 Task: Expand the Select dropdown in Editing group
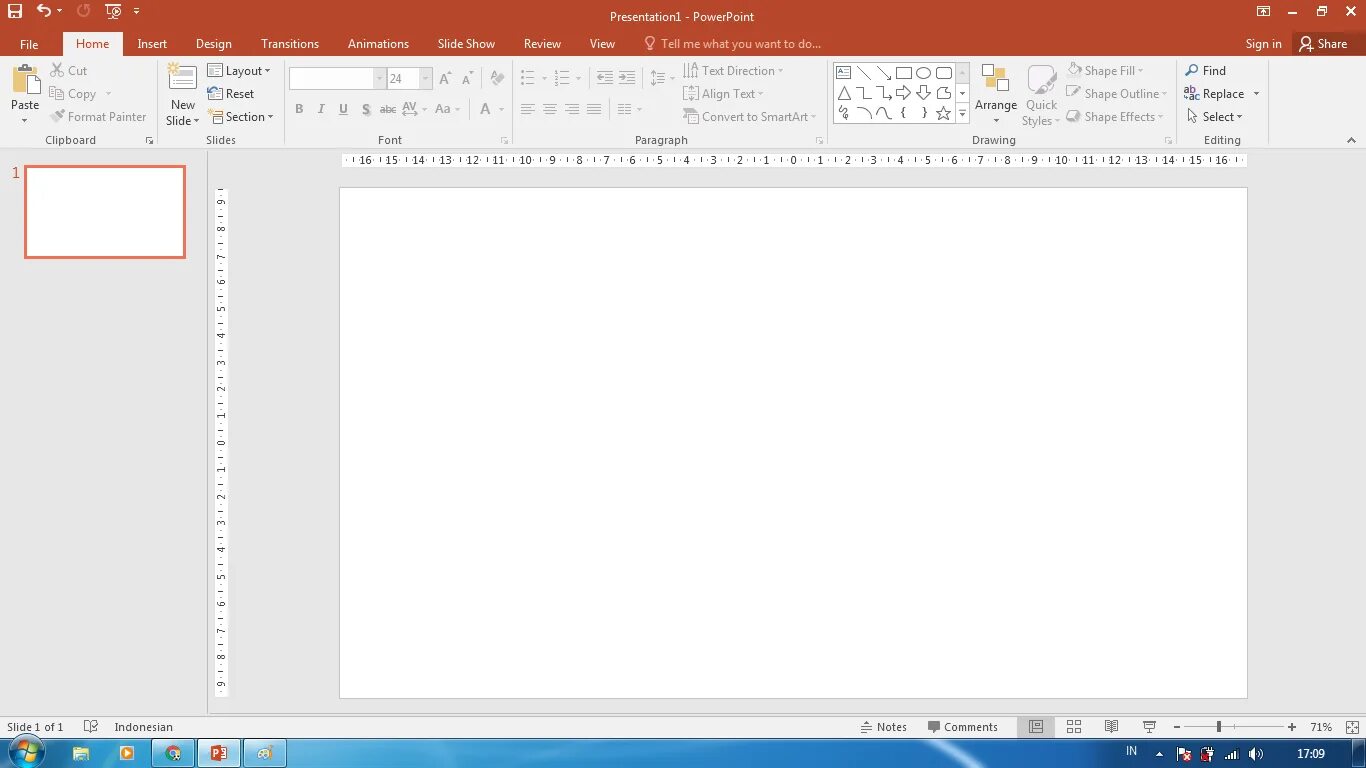[x=1215, y=117]
